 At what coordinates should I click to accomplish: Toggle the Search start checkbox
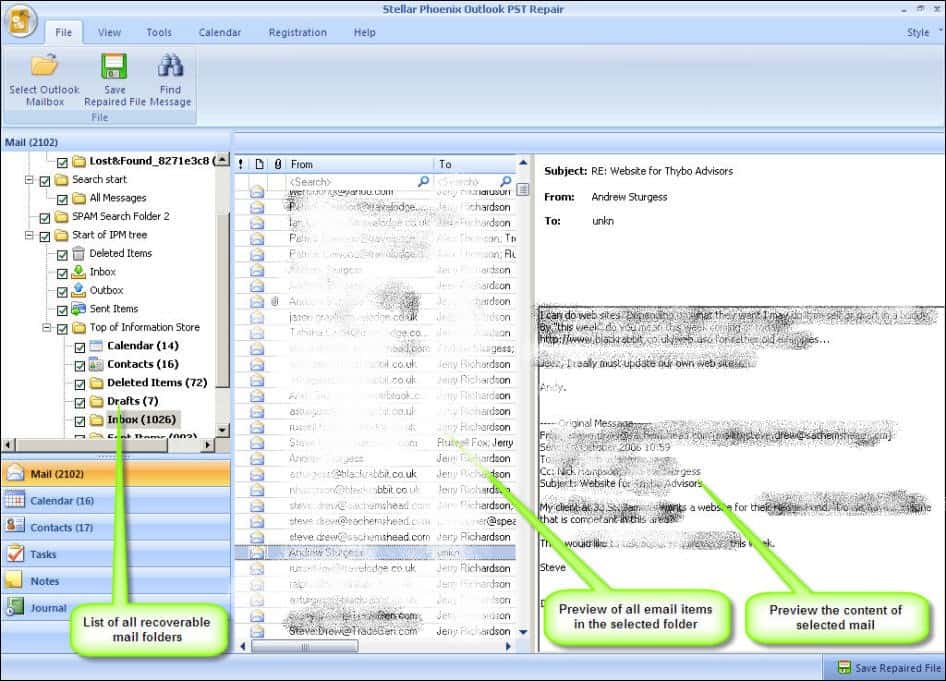coord(45,181)
